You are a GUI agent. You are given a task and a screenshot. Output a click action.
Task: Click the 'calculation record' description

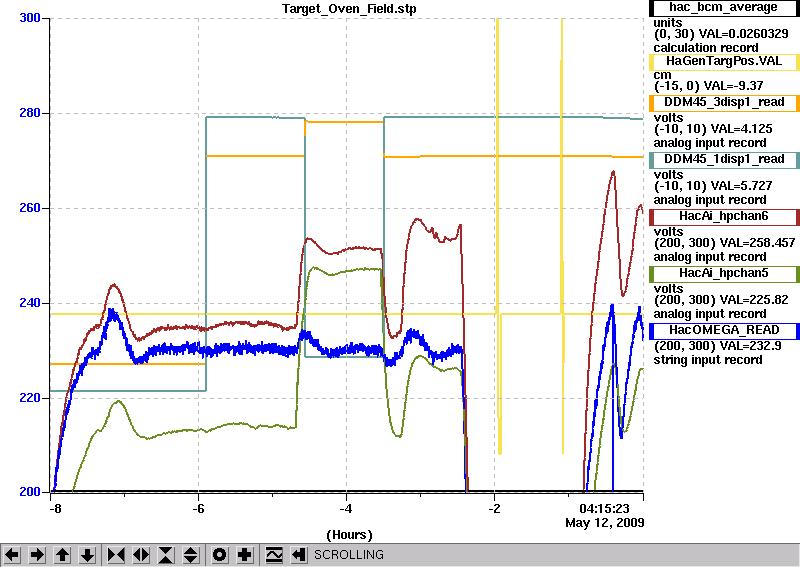click(x=706, y=48)
